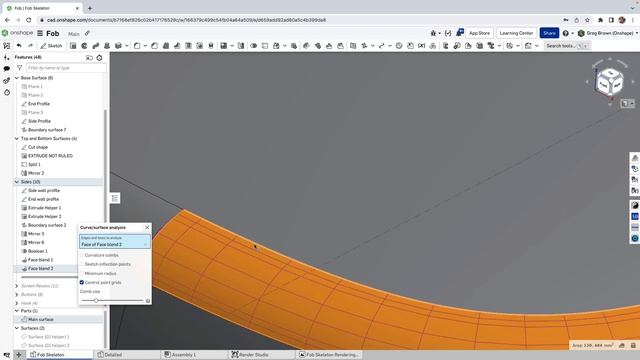The height and width of the screenshot is (360, 640).
Task: Expand the Screen Recess folder
Action: point(17,286)
